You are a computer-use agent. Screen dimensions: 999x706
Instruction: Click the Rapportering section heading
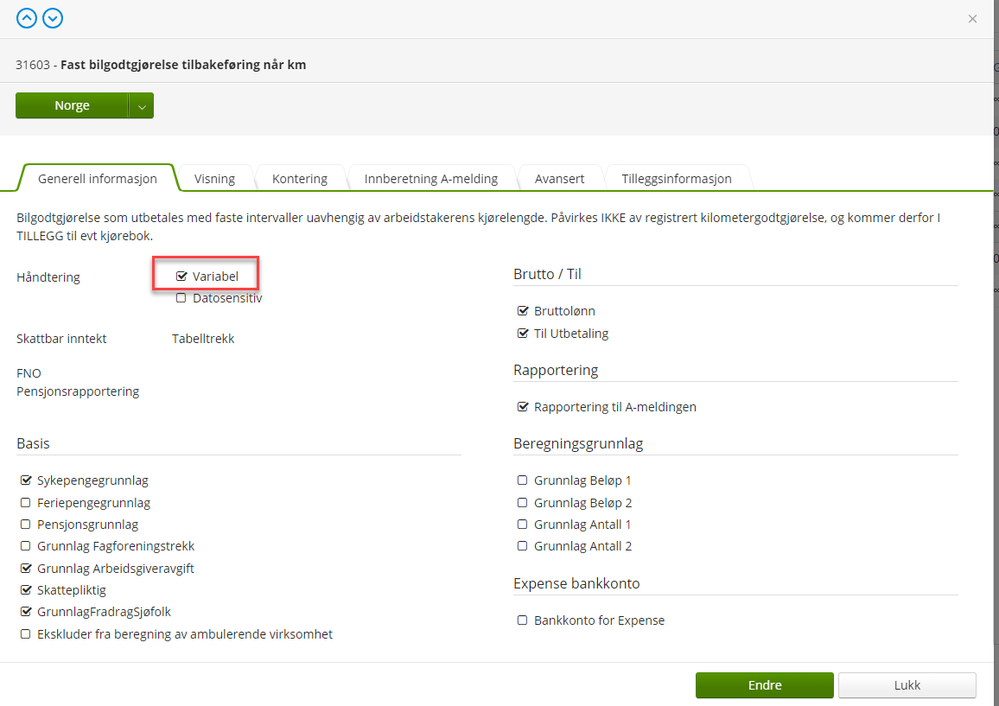click(556, 370)
